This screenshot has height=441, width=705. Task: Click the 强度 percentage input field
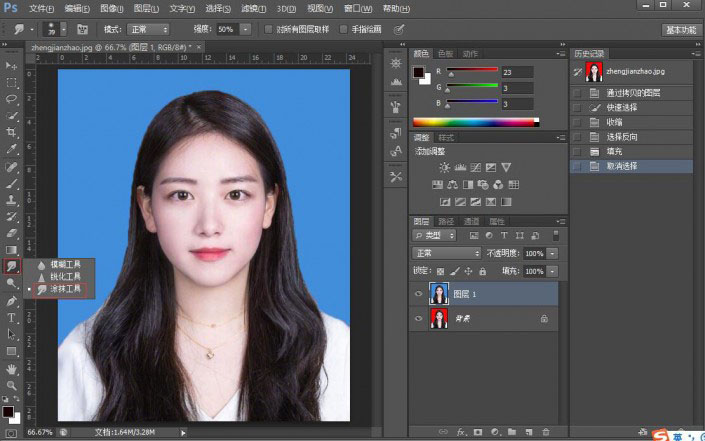coord(227,29)
